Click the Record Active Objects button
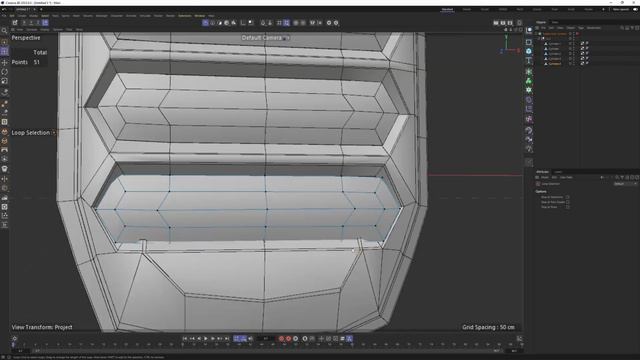 [281, 338]
